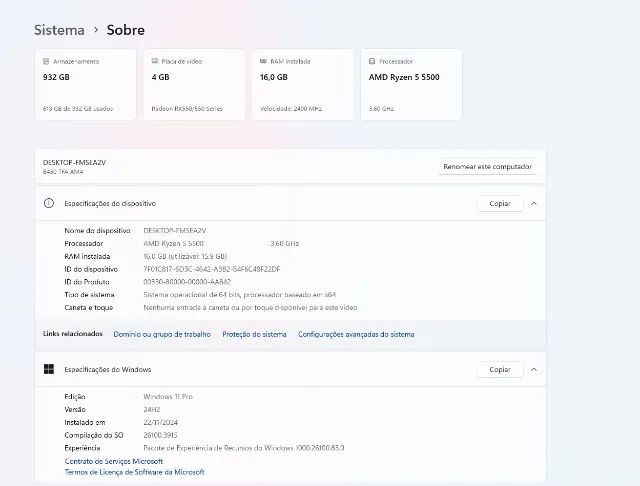This screenshot has height=486, width=640.
Task: Click Links relacionados label
Action: pos(73,334)
